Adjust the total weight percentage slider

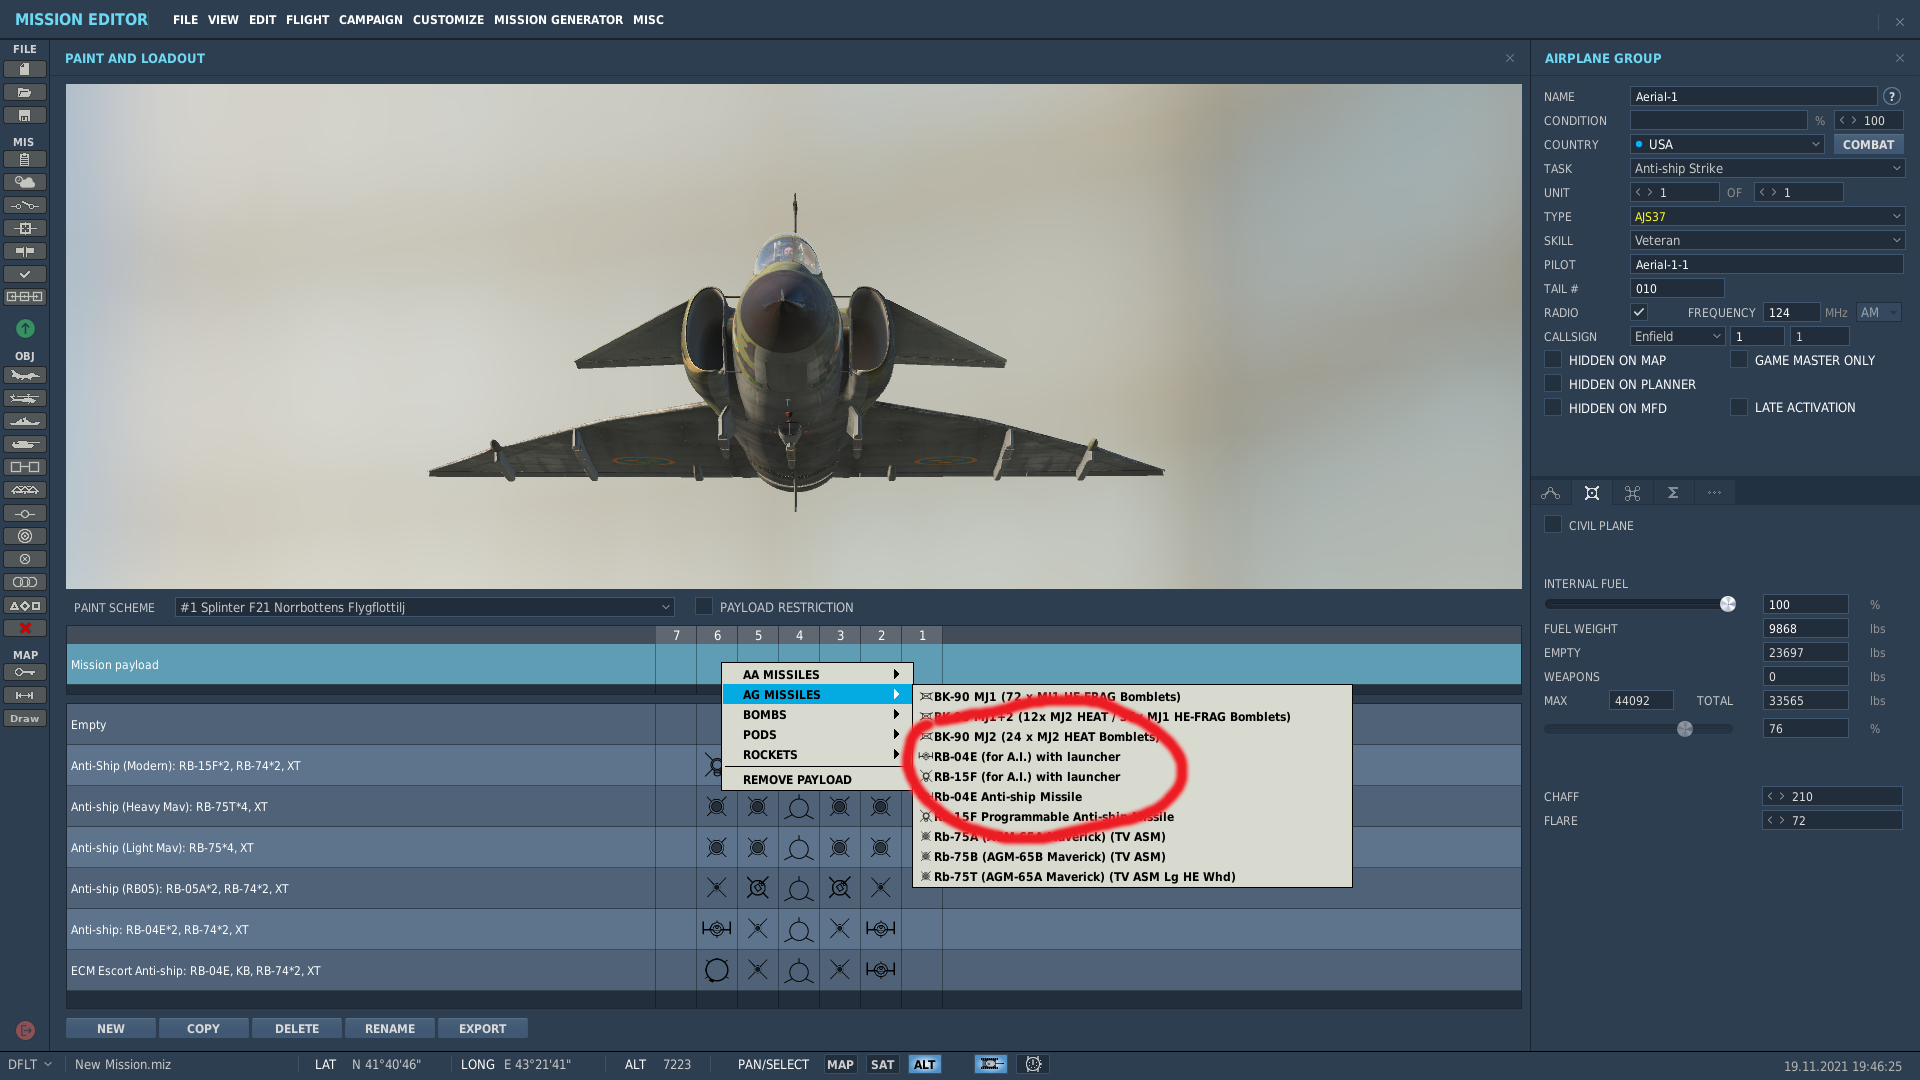1685,728
